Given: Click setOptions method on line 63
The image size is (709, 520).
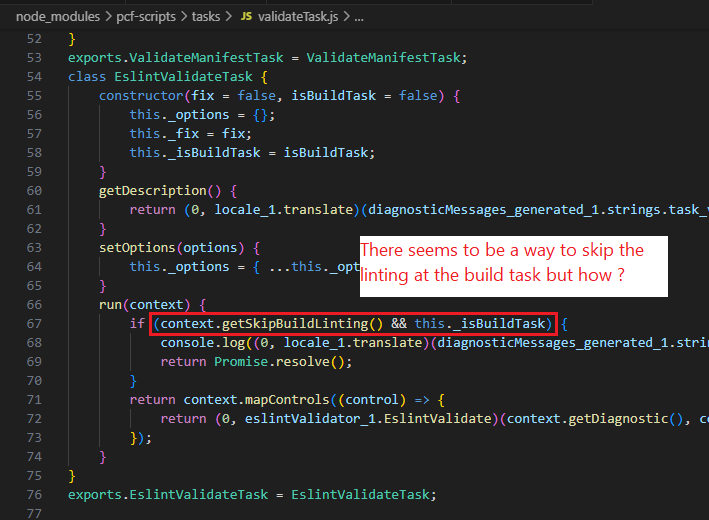Looking at the screenshot, I should click(138, 247).
